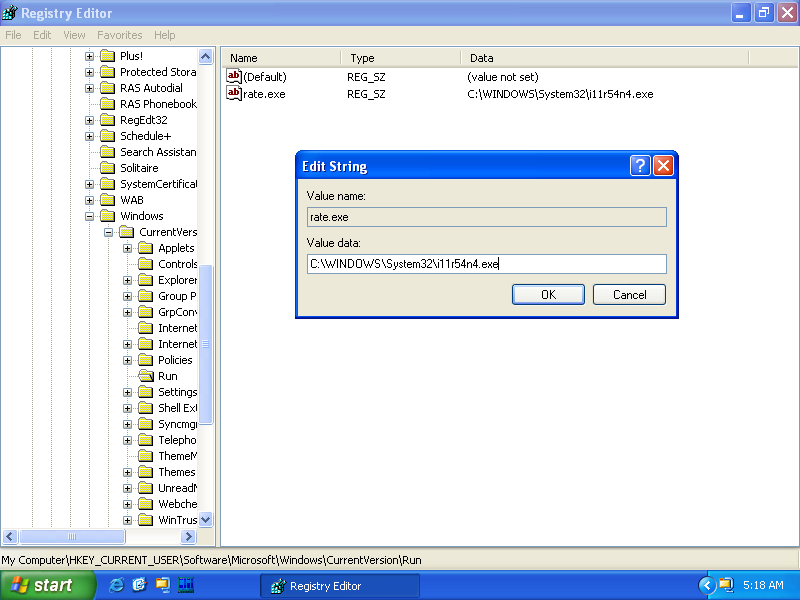Select the Protected Stora key
Screen dimensions: 800x600
[158, 72]
